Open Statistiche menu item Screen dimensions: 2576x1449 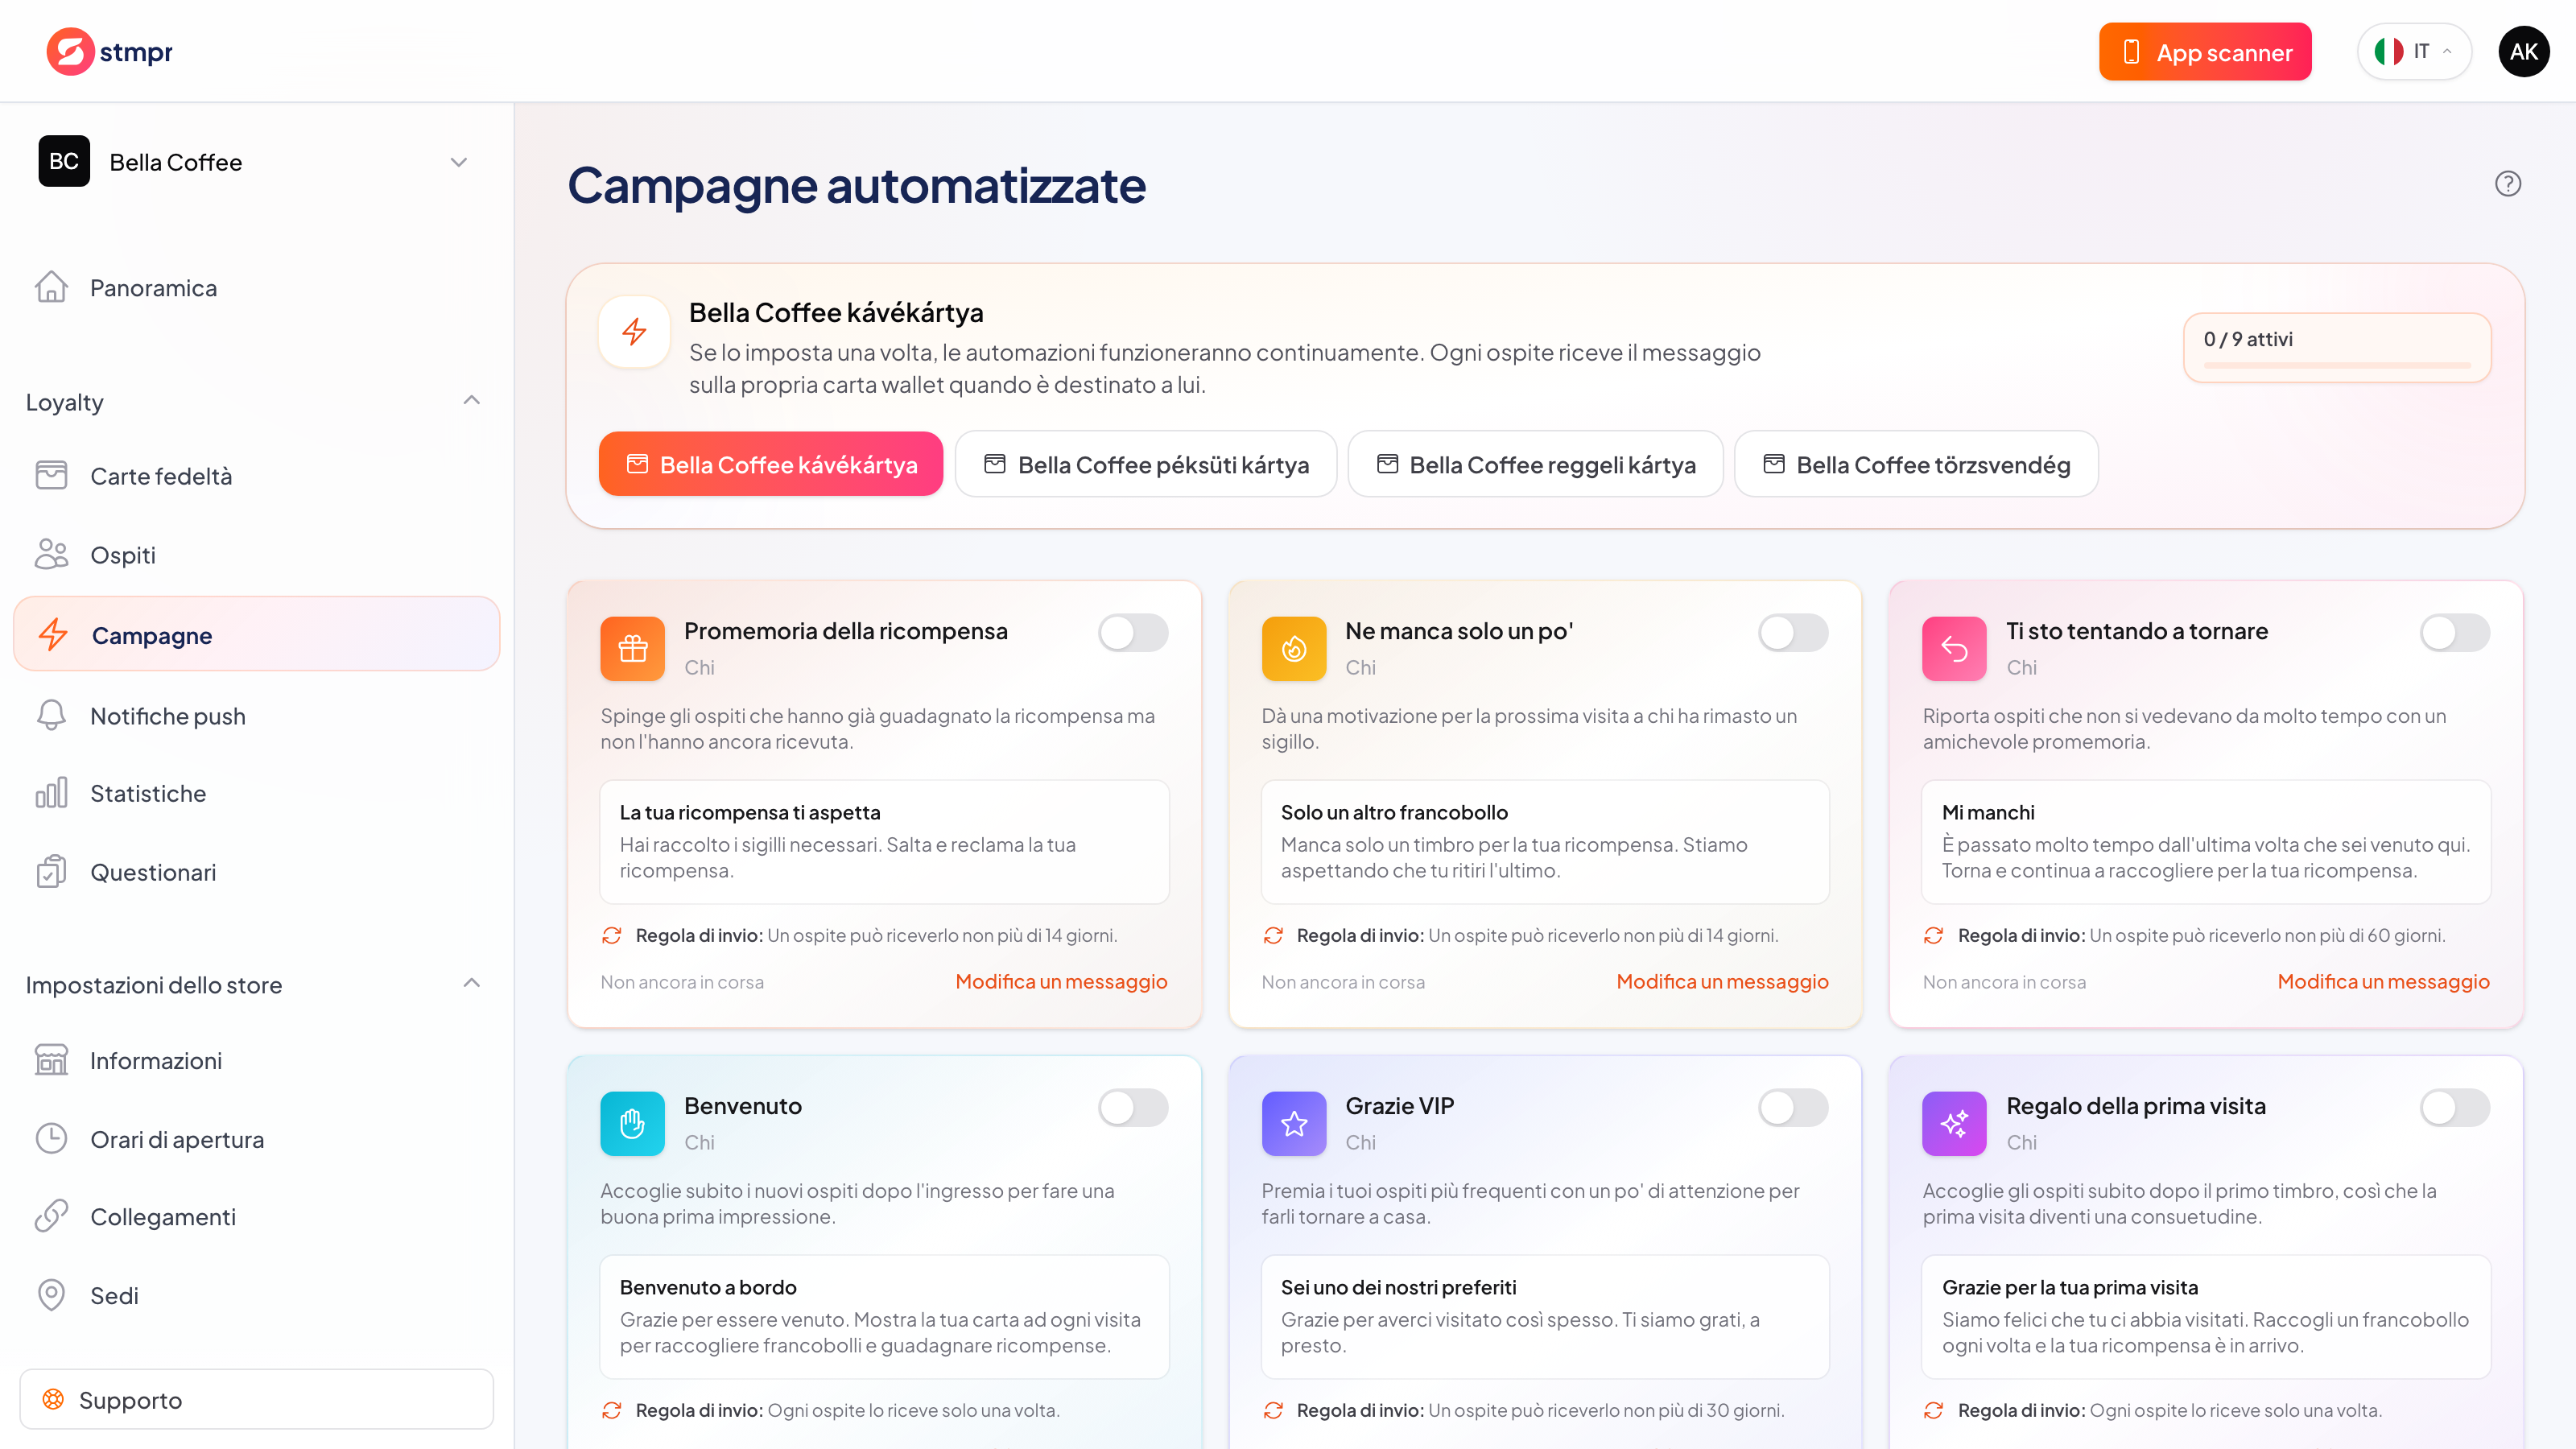[256, 793]
